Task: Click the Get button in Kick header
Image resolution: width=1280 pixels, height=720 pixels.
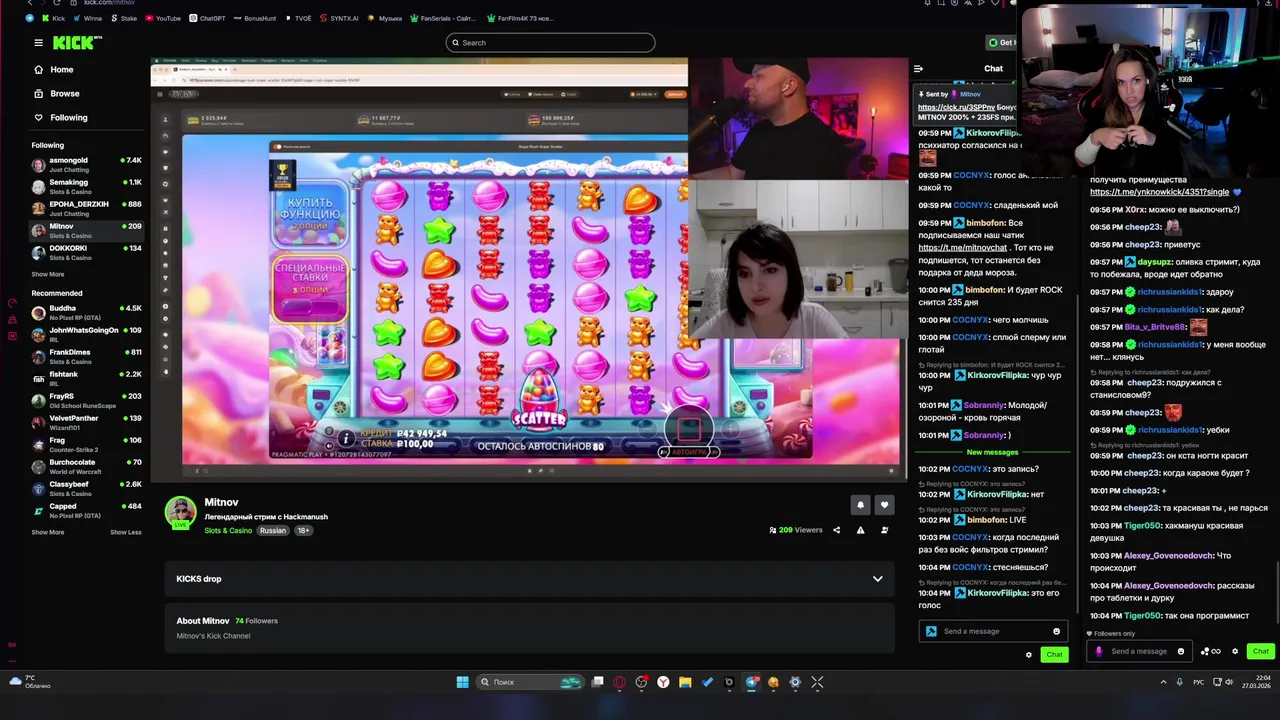Action: click(1001, 42)
